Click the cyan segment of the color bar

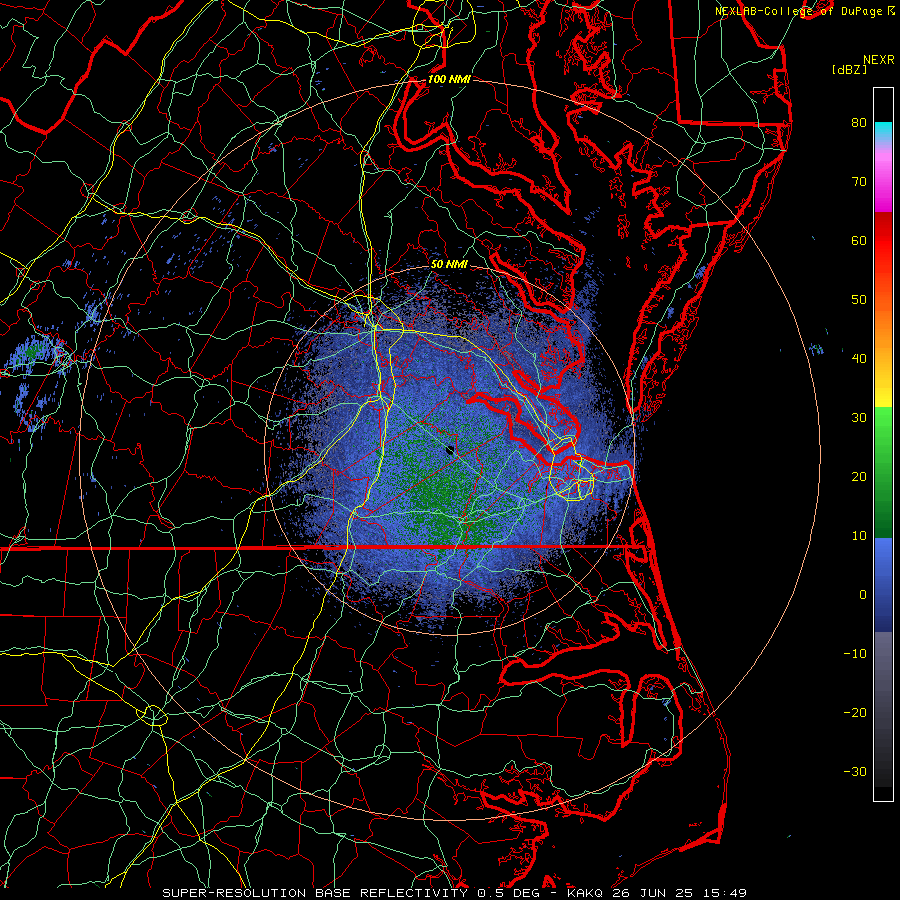tap(883, 131)
